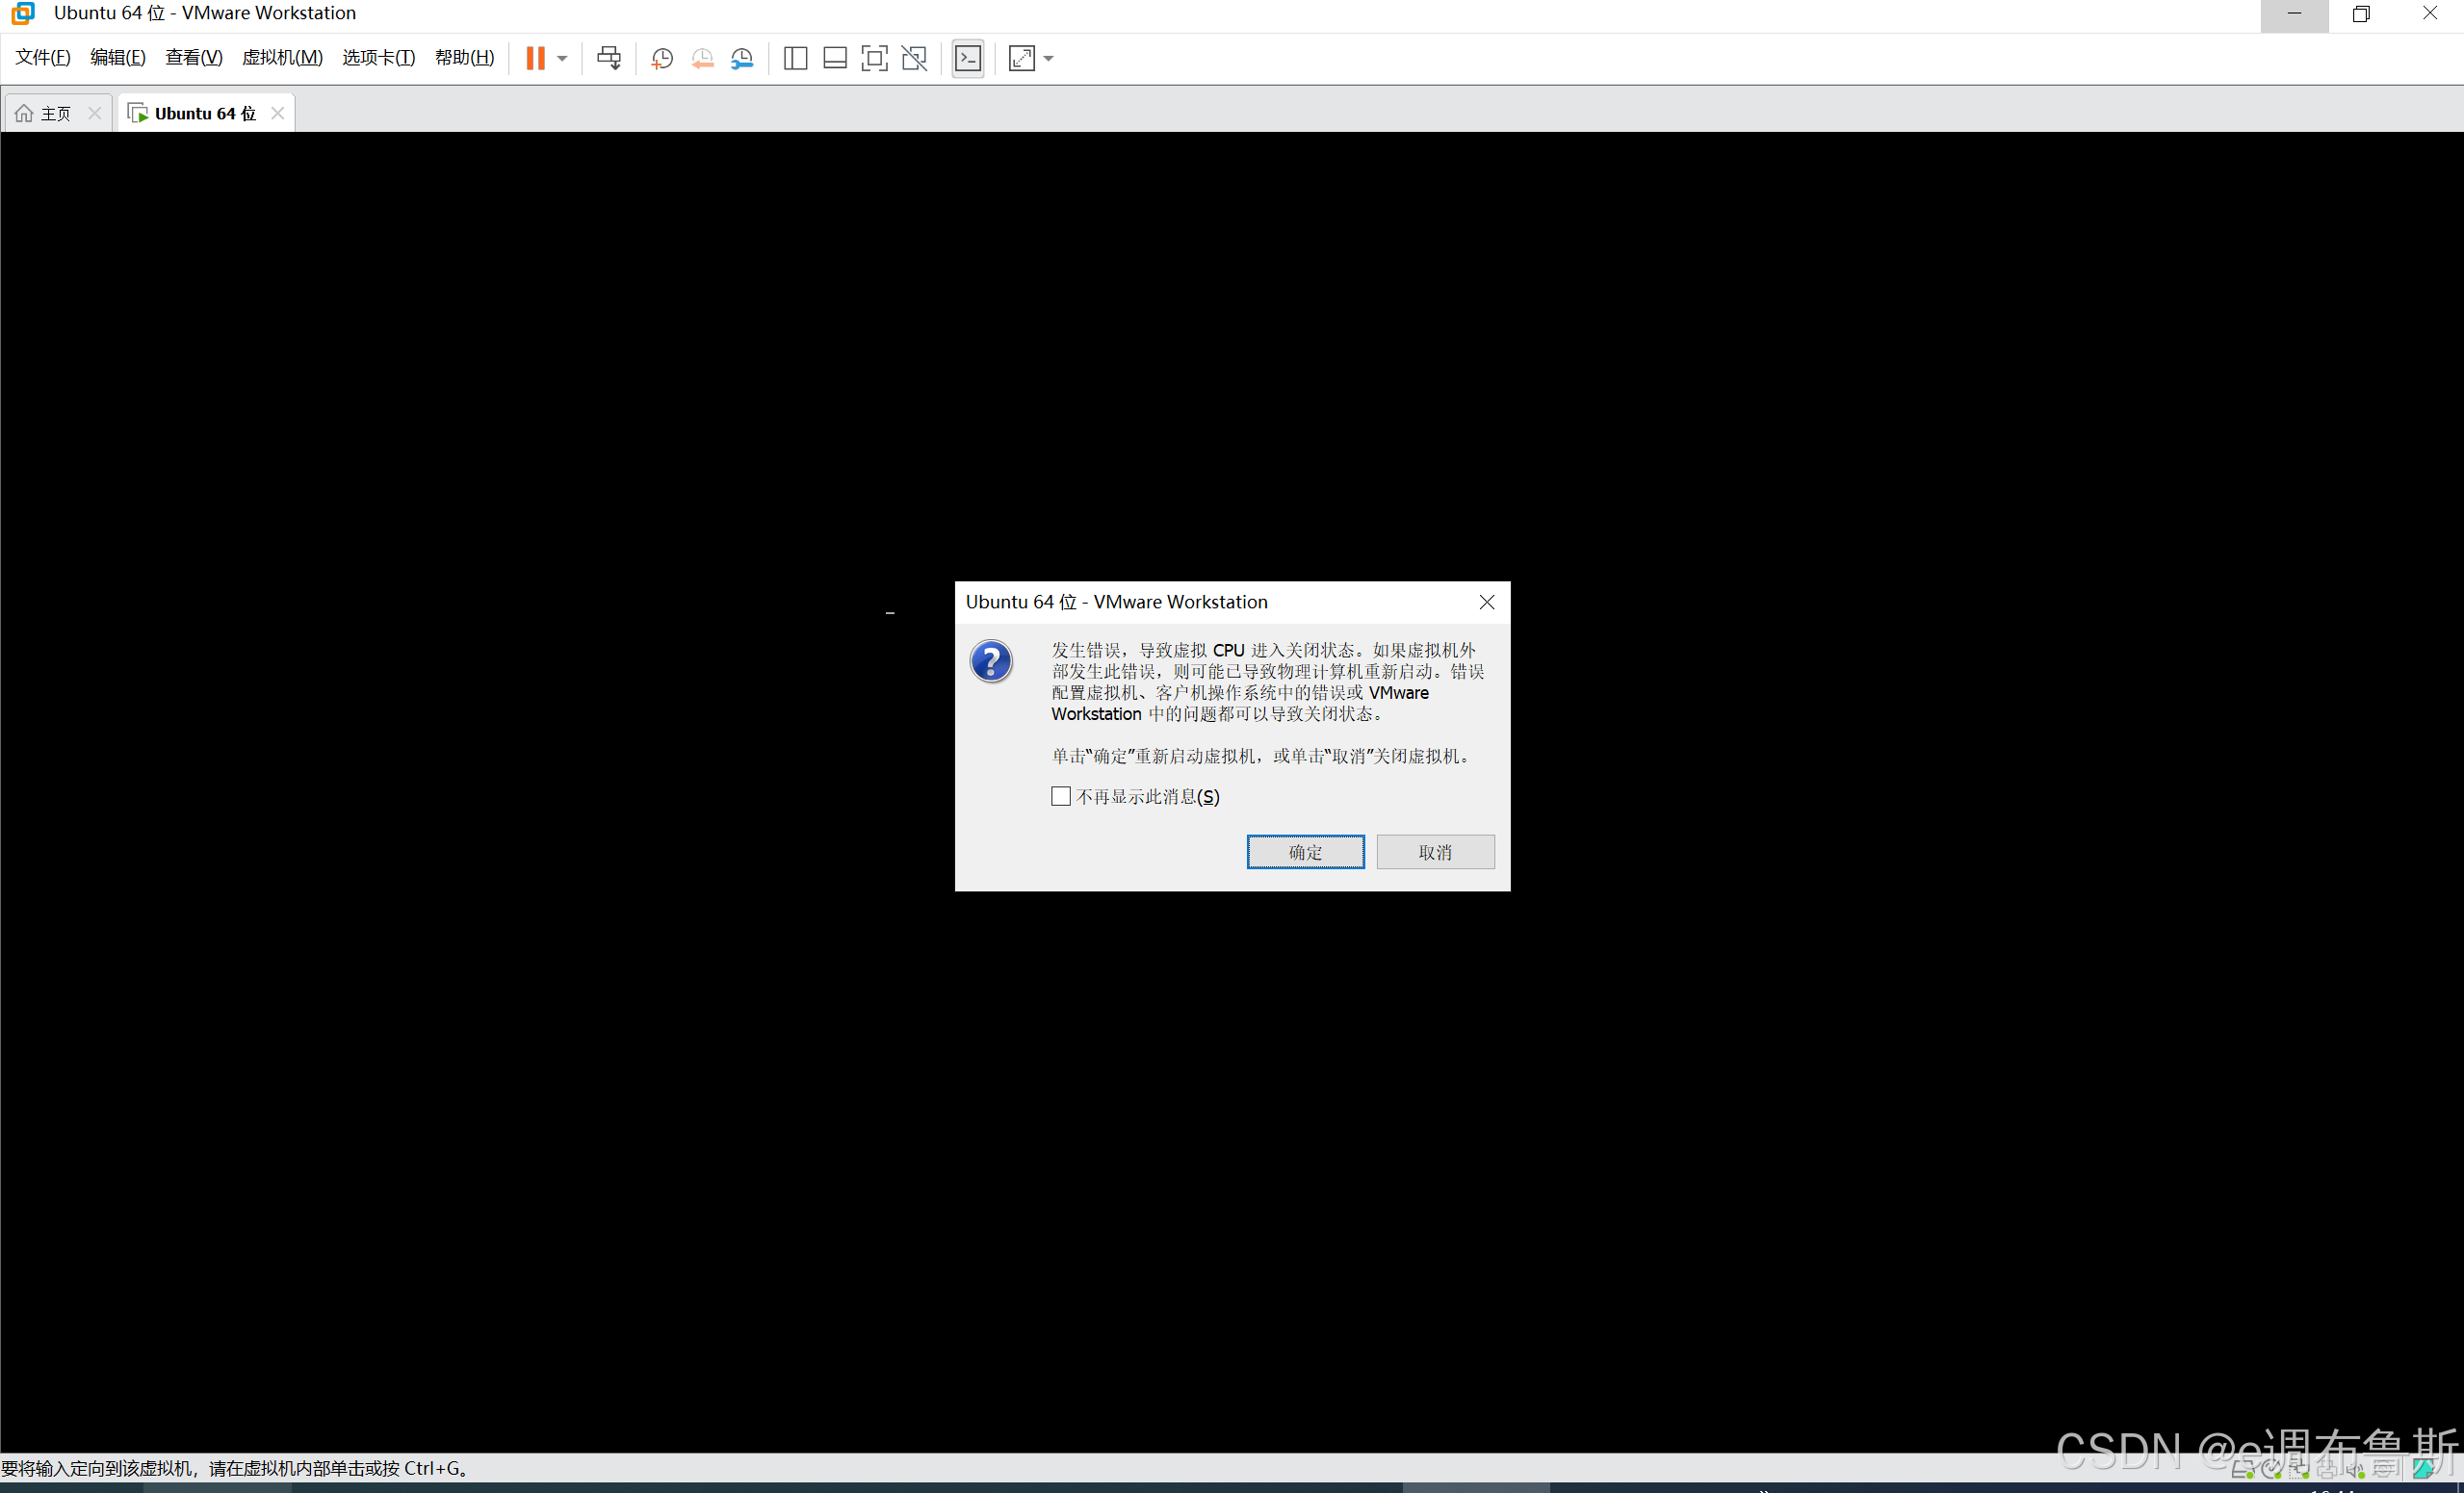Revert the virtual machine to previous snapshot

pos(702,58)
